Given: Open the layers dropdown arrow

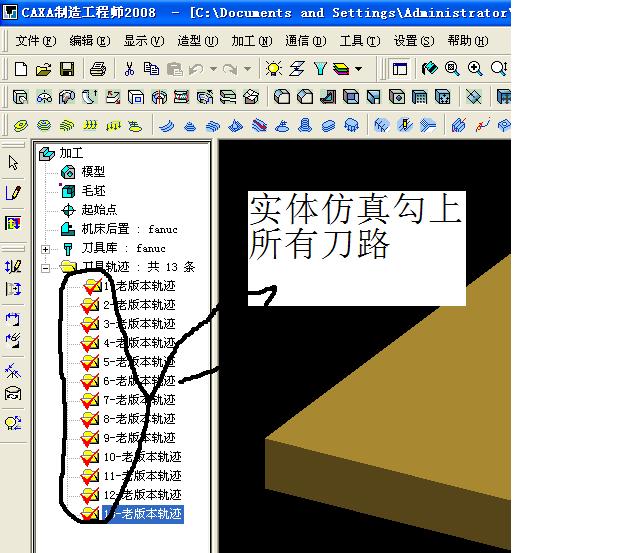Looking at the screenshot, I should click(x=358, y=69).
